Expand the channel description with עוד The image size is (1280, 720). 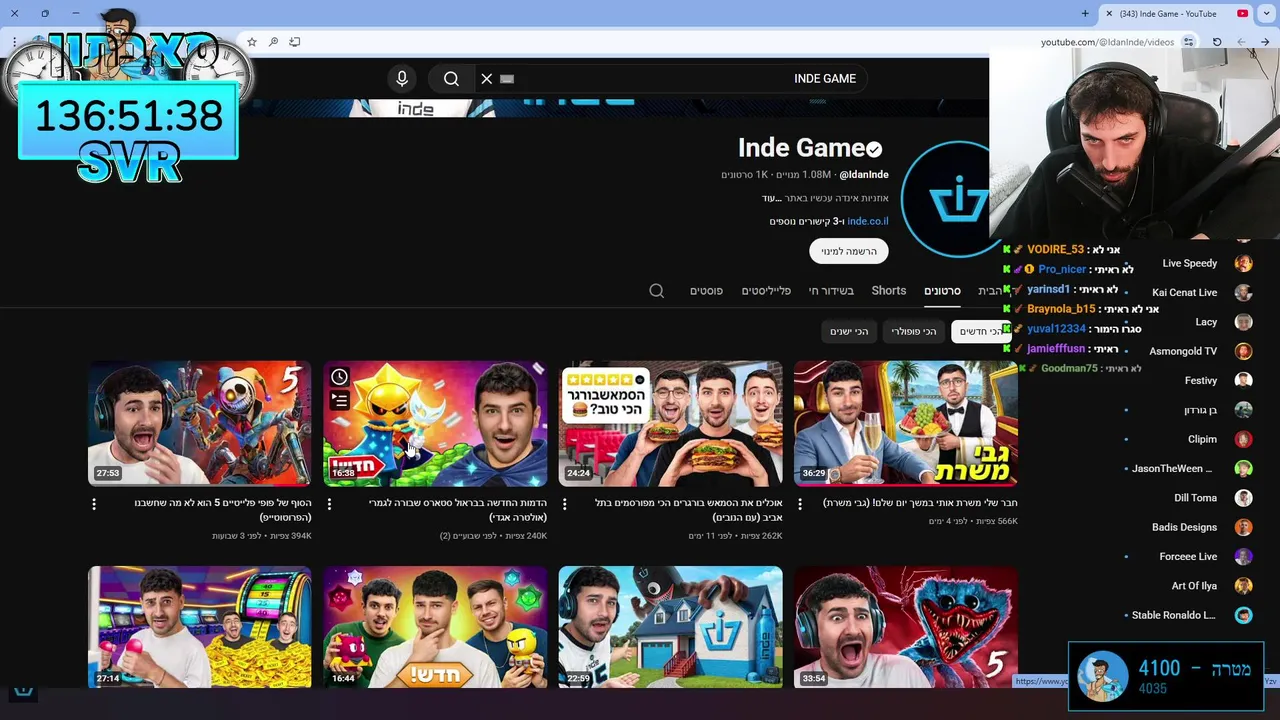pyautogui.click(x=771, y=198)
